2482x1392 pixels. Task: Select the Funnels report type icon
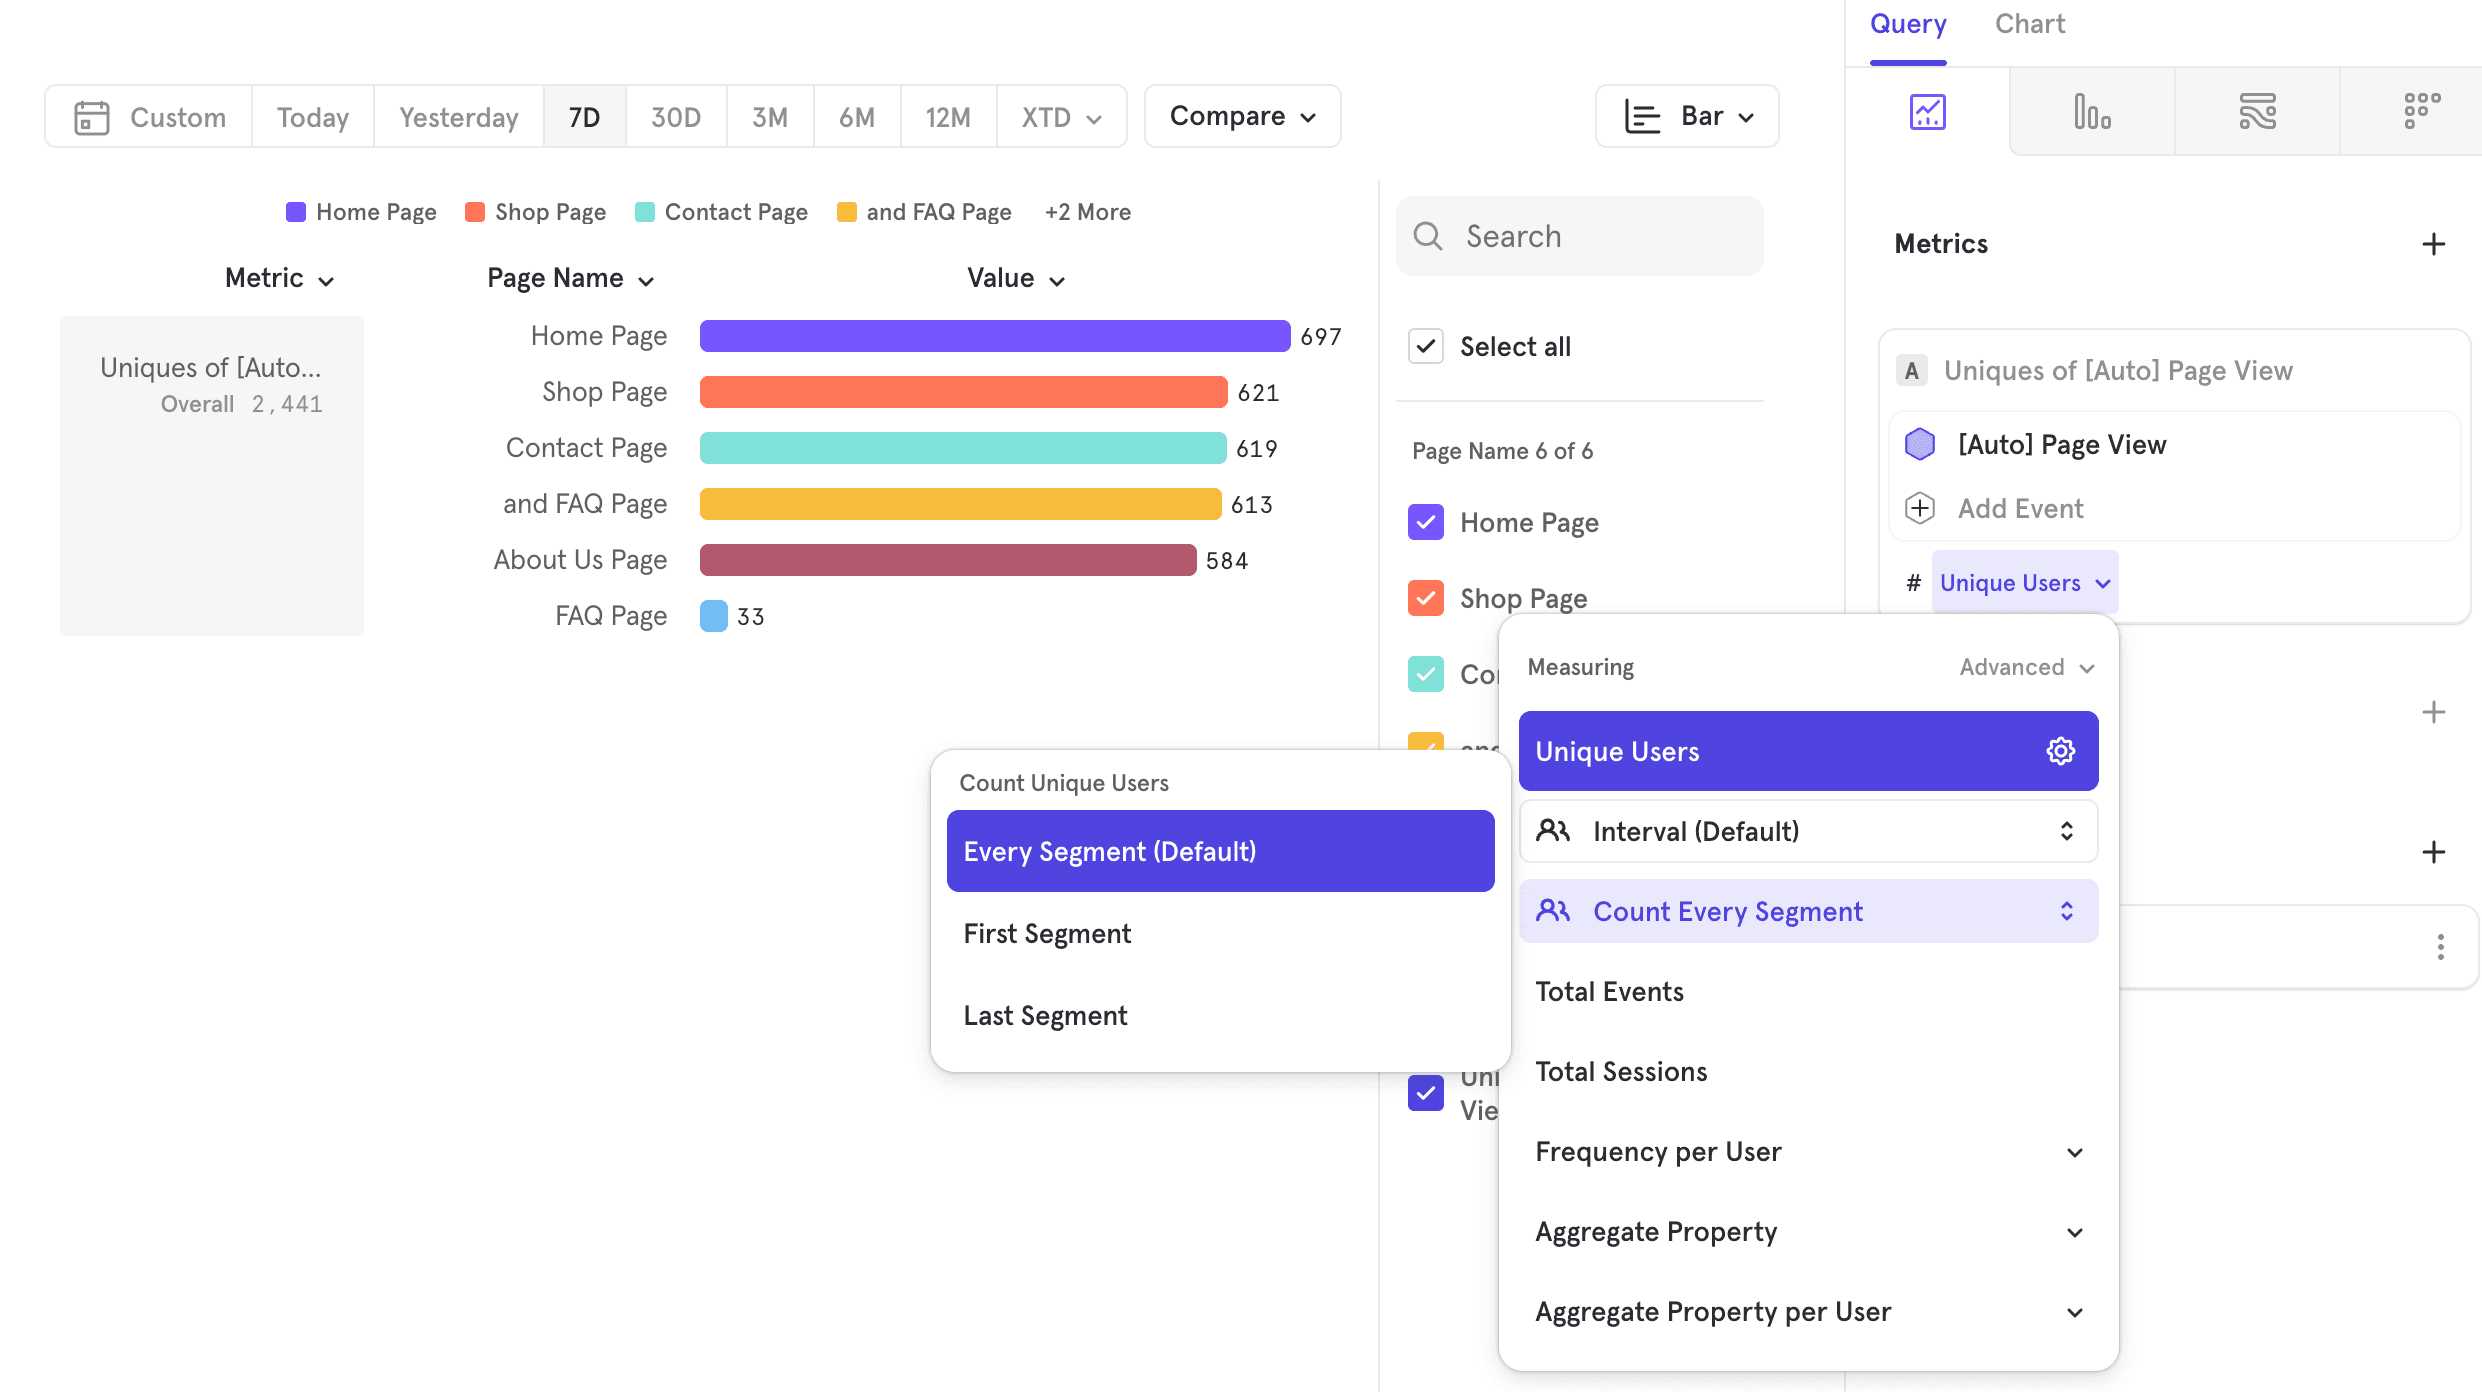click(2092, 112)
